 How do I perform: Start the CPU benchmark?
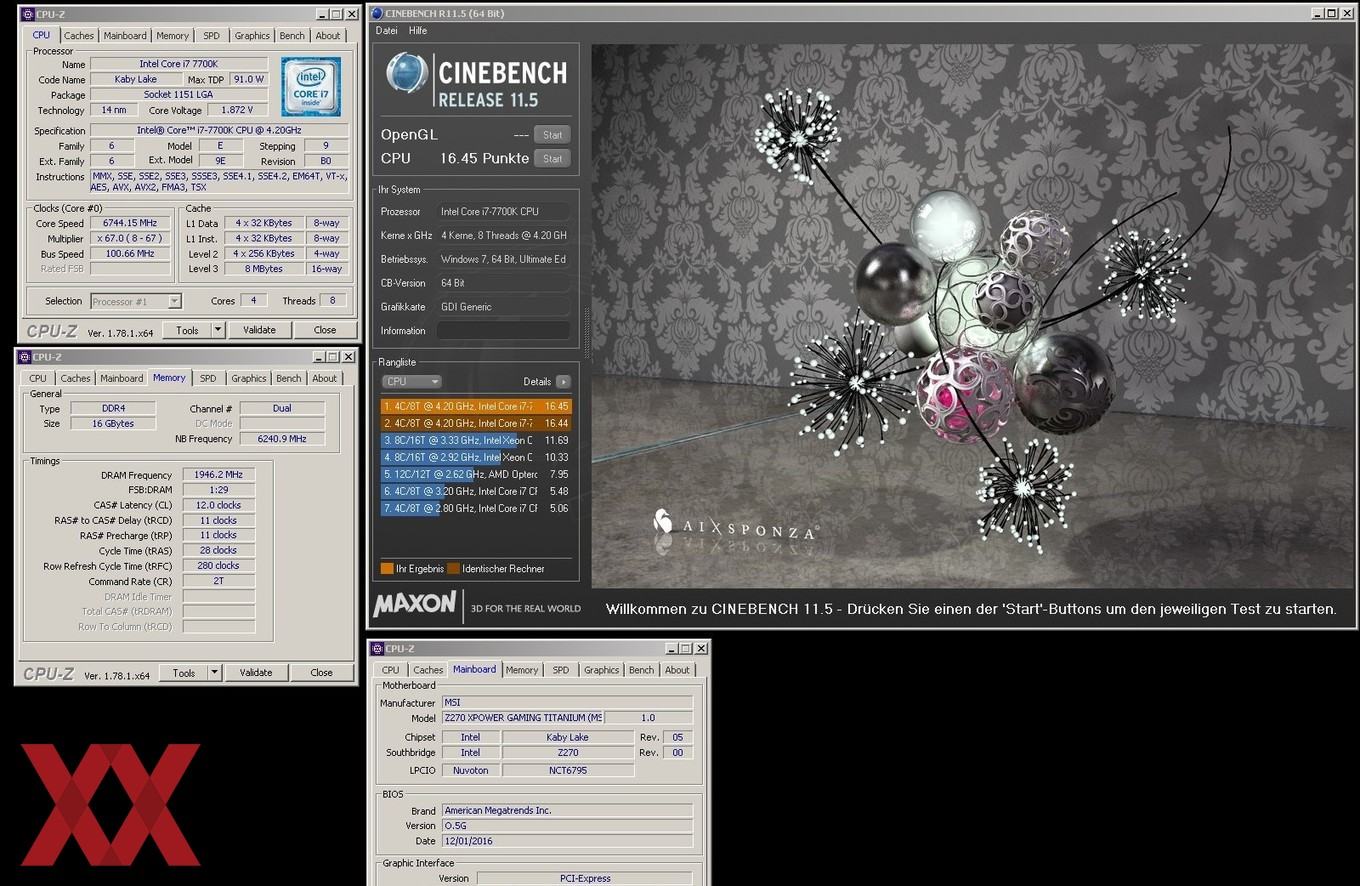click(552, 159)
